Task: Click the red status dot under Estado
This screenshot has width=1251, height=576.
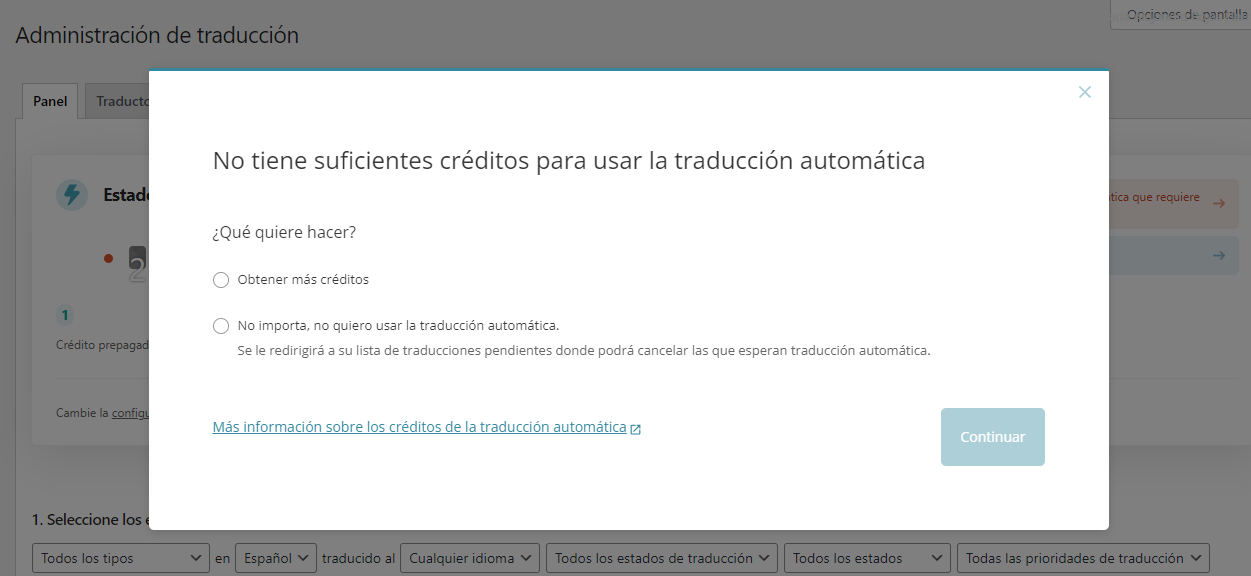Action: click(x=108, y=258)
